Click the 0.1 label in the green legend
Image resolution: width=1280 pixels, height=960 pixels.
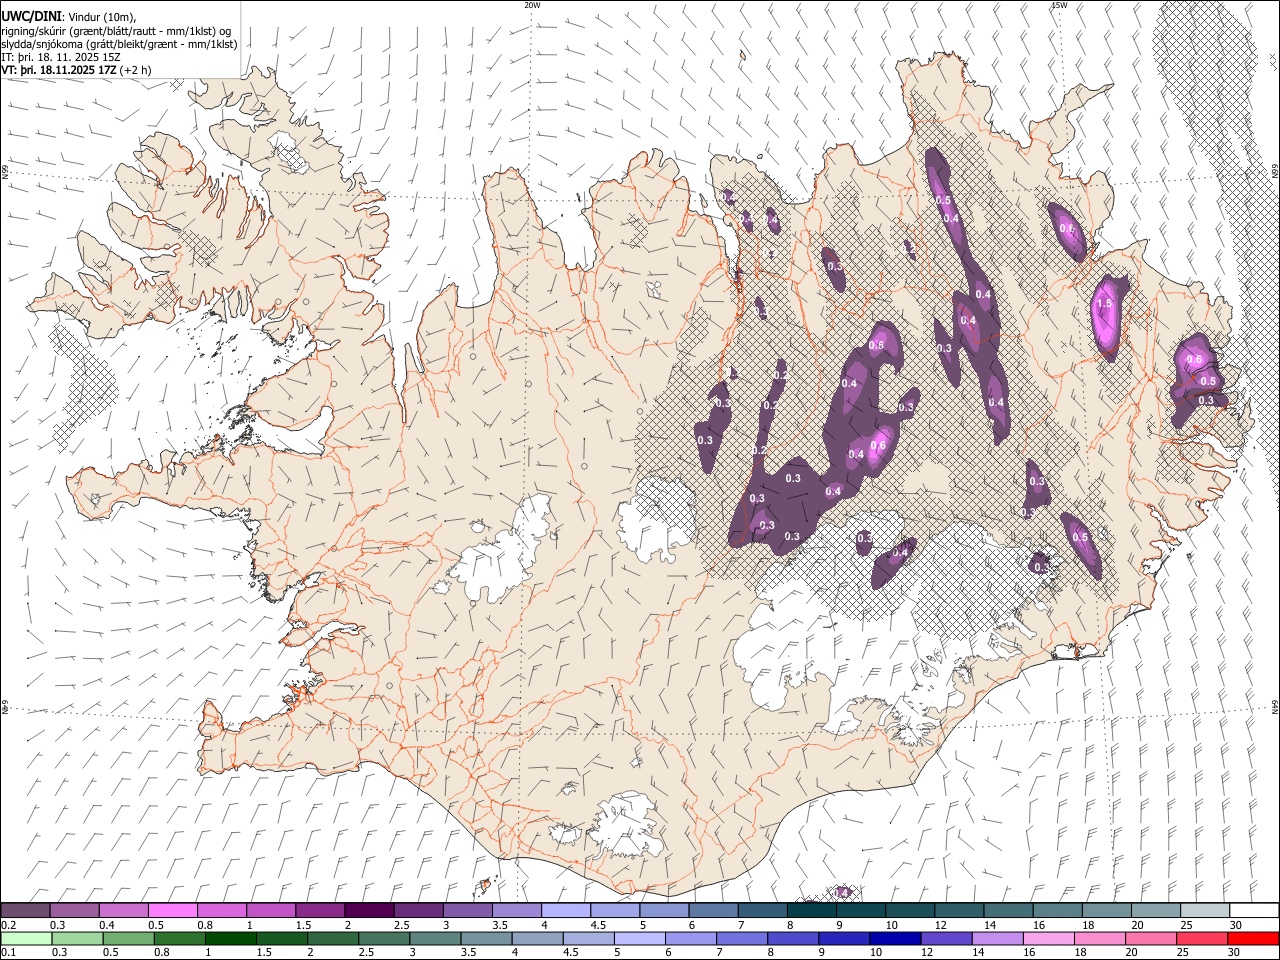[x=7, y=953]
